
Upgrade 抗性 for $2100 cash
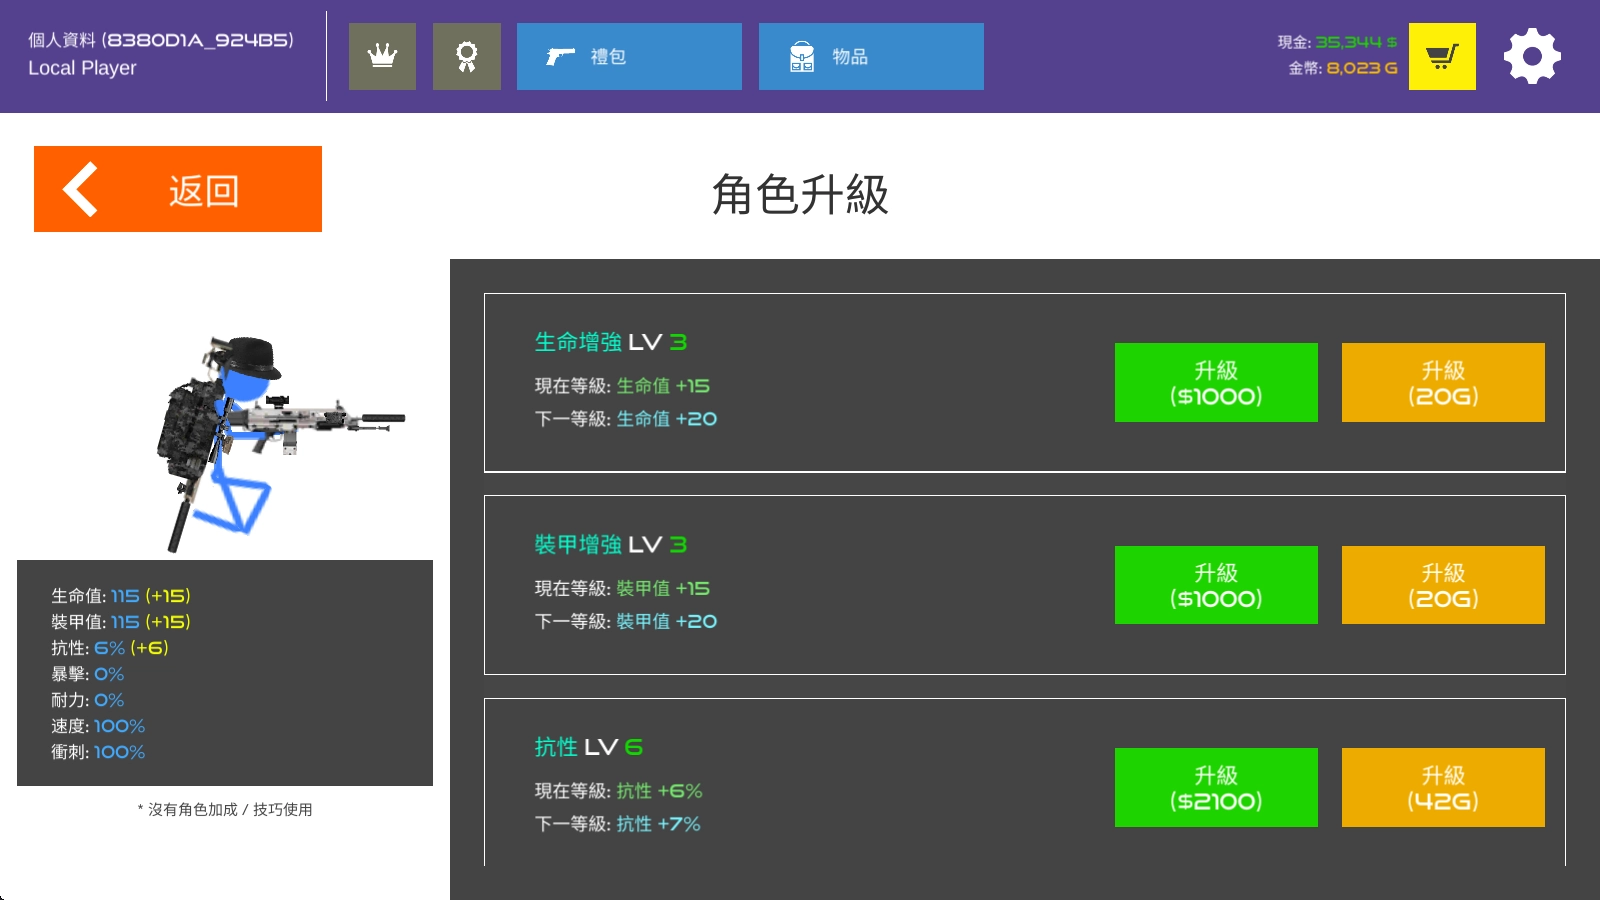[x=1215, y=787]
